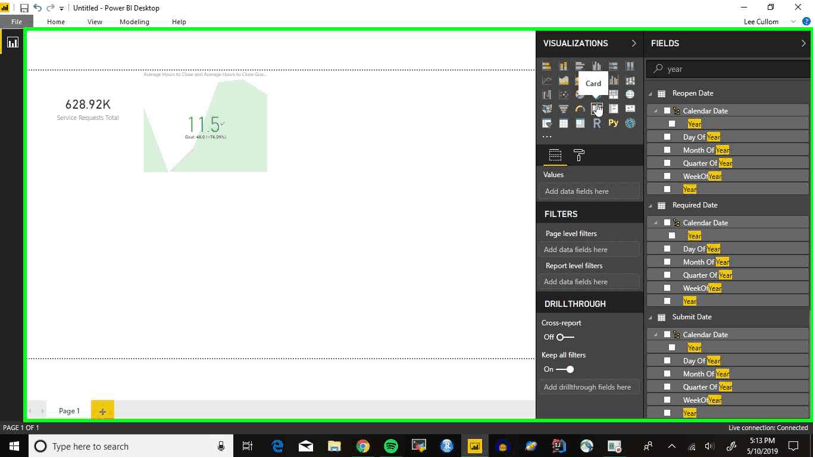Select the Stacked bar chart visualization
Screen dimensions: 815x458
(547, 66)
